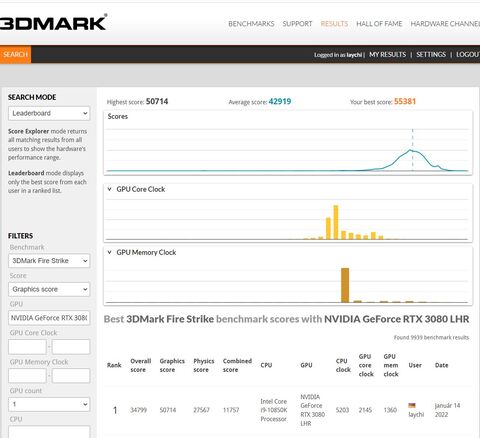The image size is (480, 438).
Task: Click physics score 27567 in first row
Action: (201, 410)
